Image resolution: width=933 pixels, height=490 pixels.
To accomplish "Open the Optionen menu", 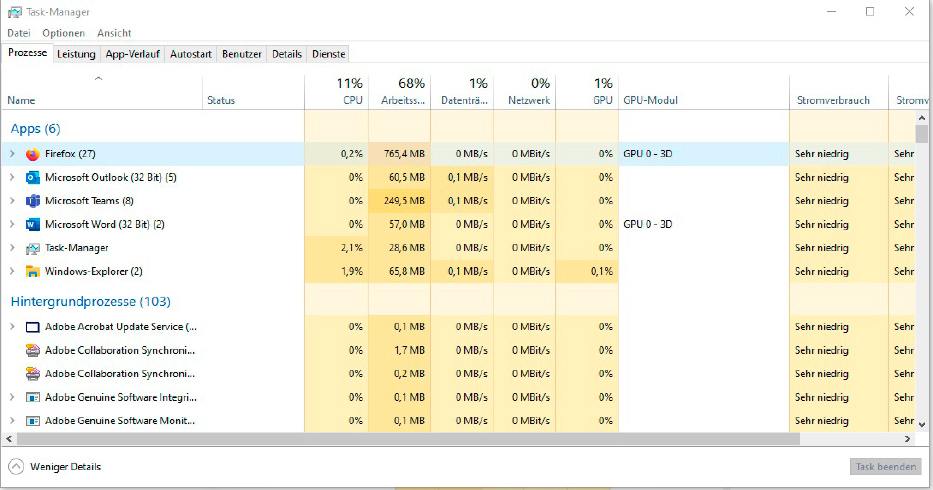I will pyautogui.click(x=63, y=33).
